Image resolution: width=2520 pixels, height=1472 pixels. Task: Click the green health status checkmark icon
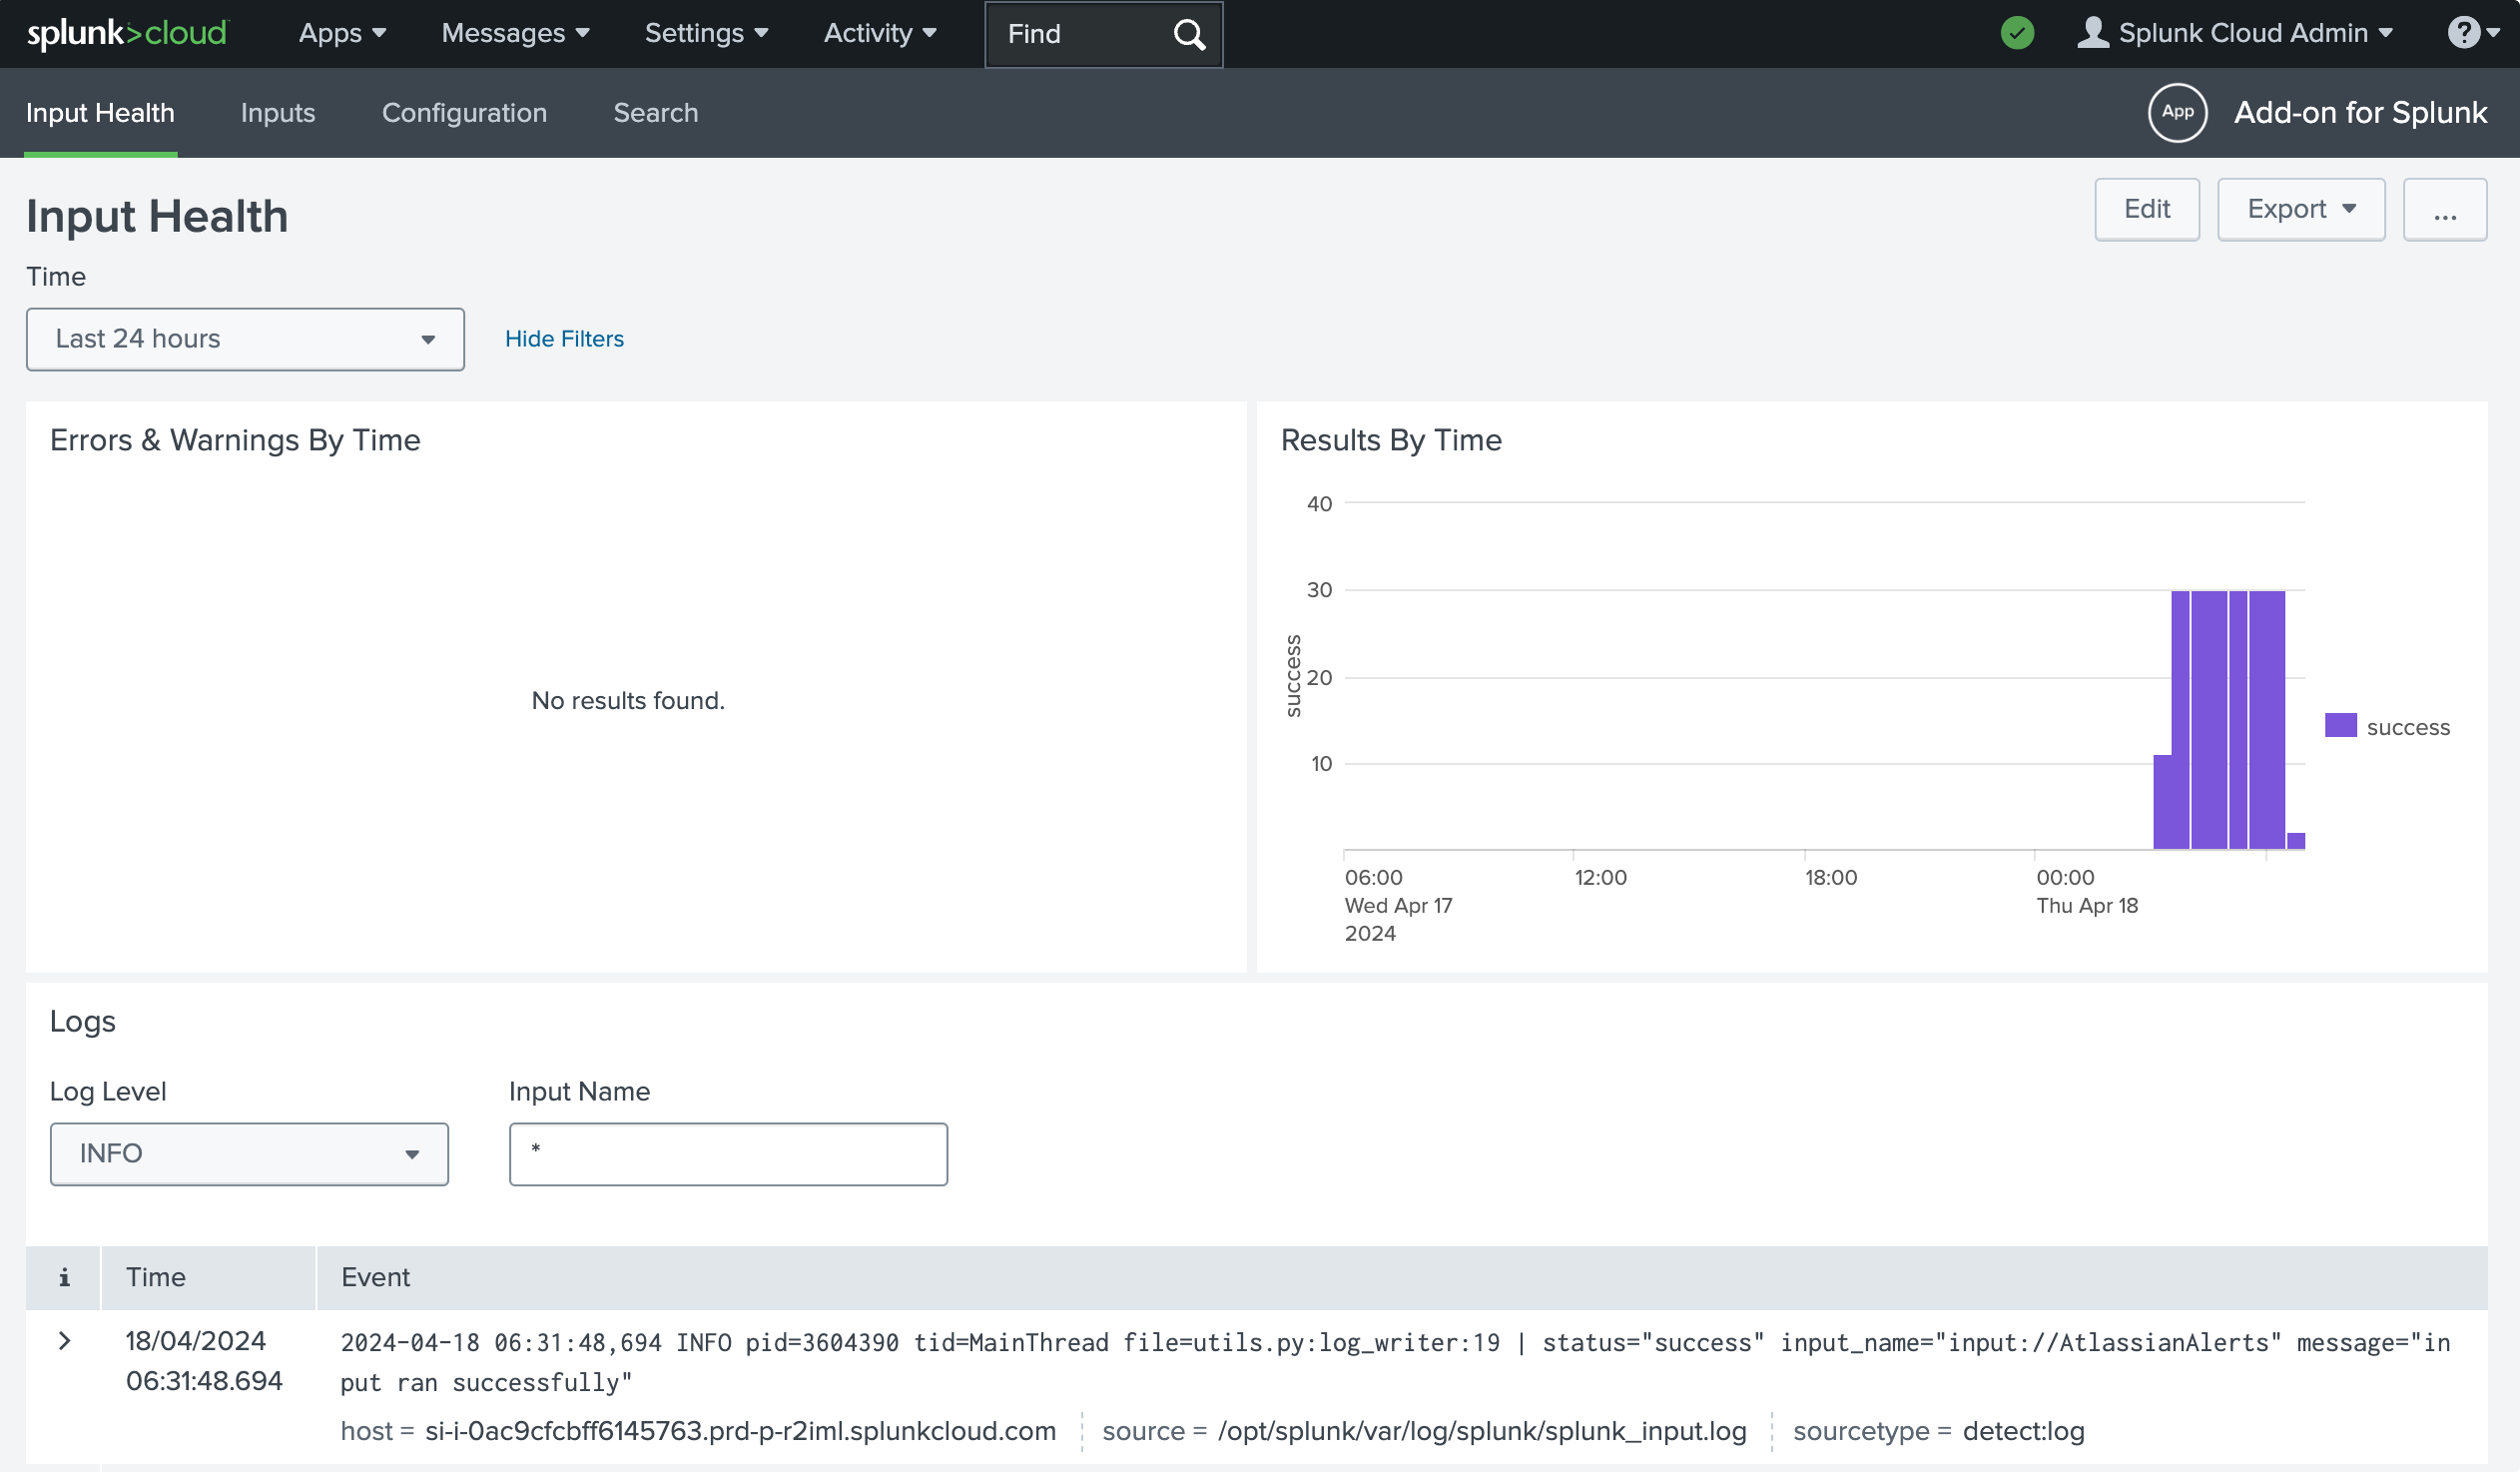click(2017, 33)
